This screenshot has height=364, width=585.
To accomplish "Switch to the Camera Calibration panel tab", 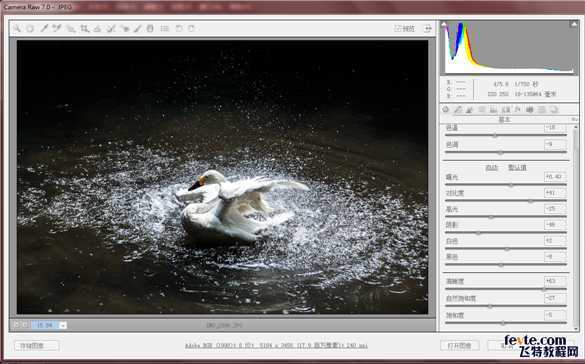I will [x=529, y=110].
